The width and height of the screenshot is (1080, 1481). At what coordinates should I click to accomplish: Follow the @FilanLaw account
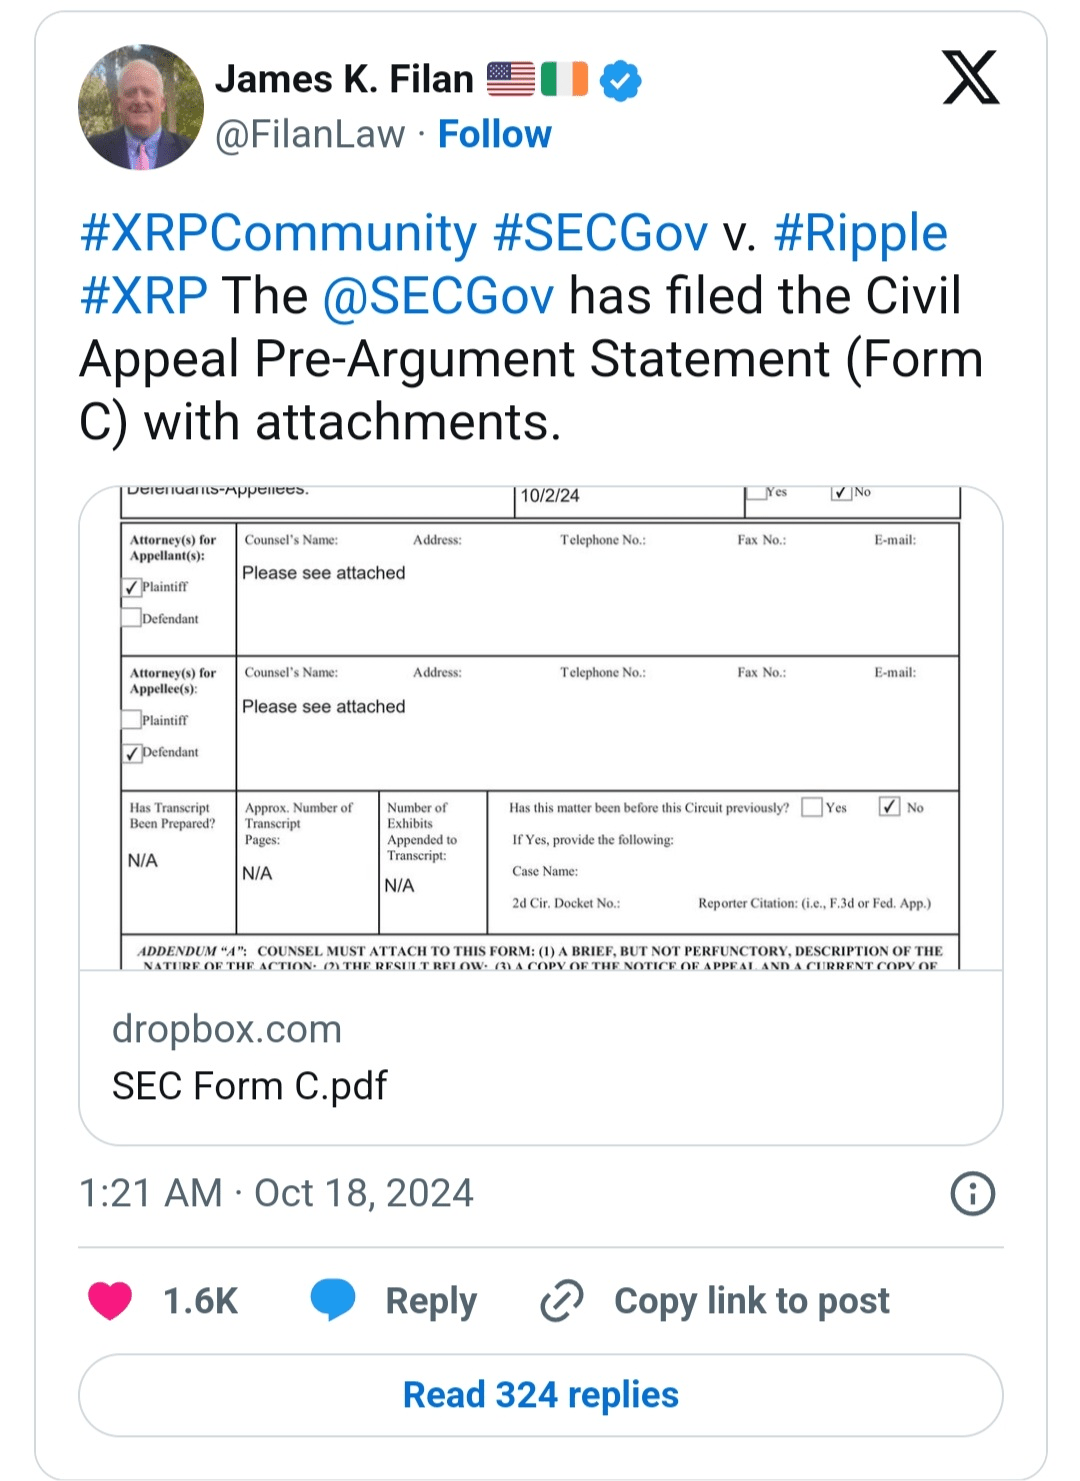(494, 134)
